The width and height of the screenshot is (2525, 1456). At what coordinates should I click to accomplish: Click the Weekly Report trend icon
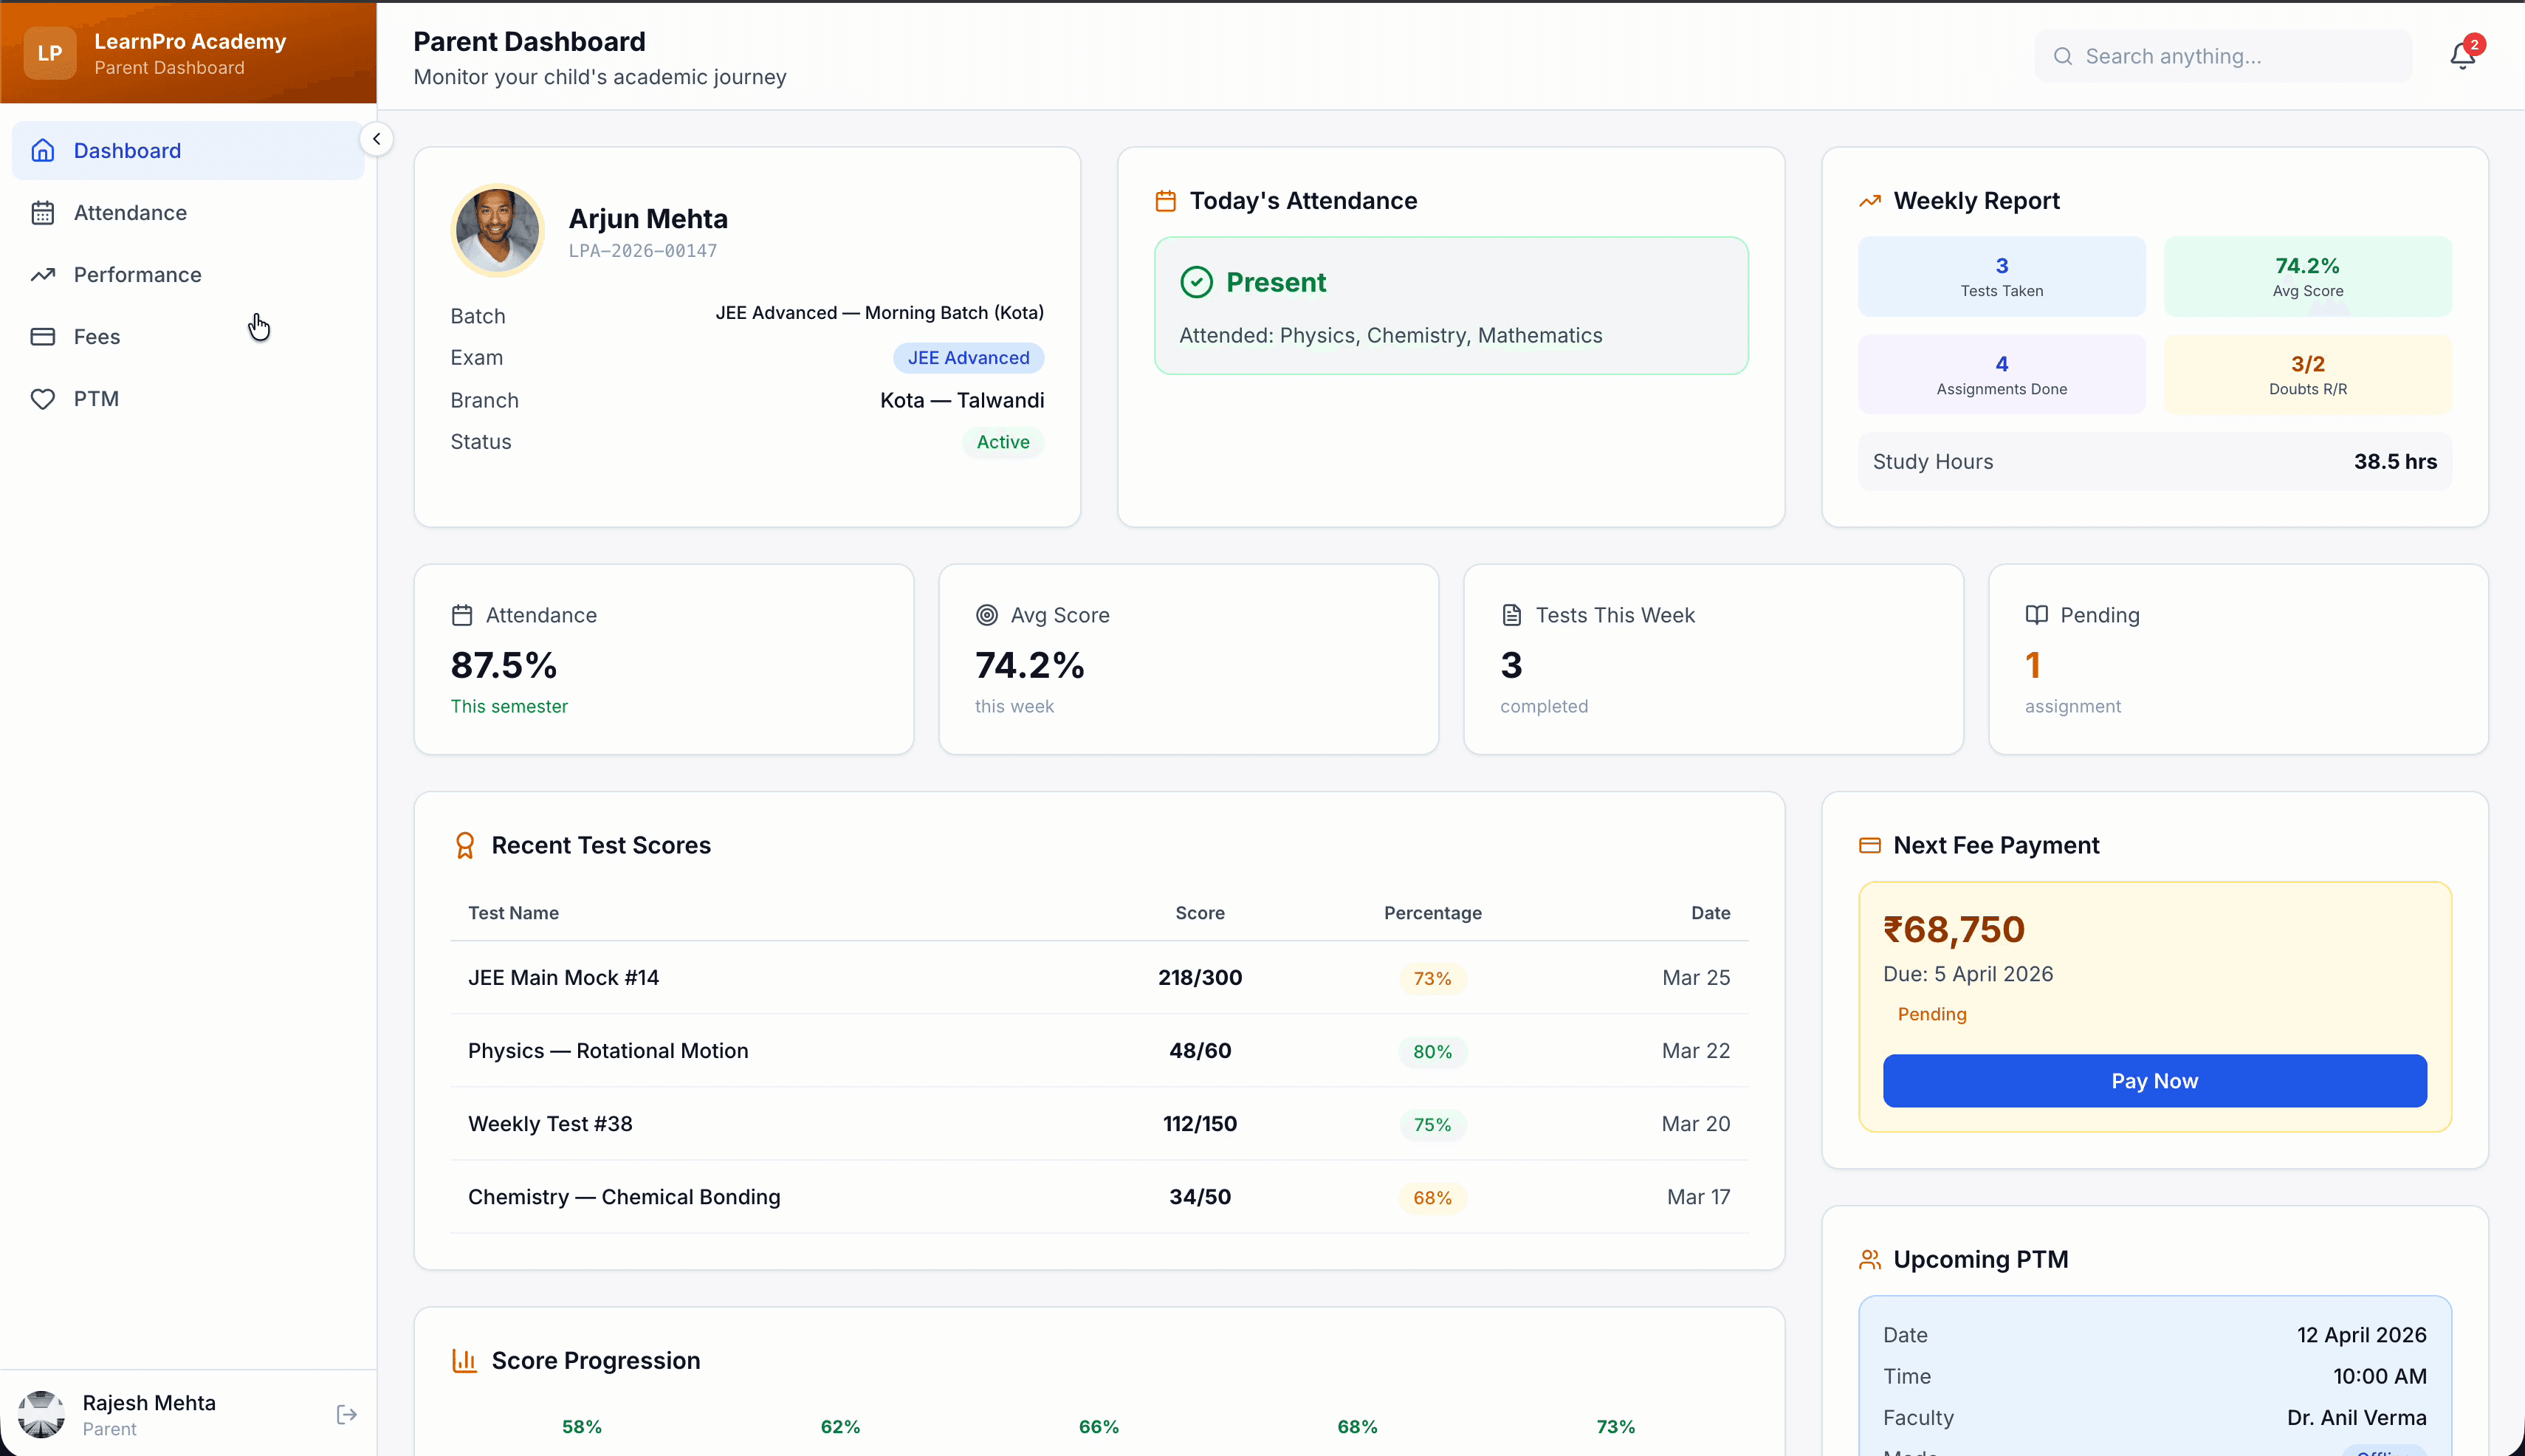1870,200
